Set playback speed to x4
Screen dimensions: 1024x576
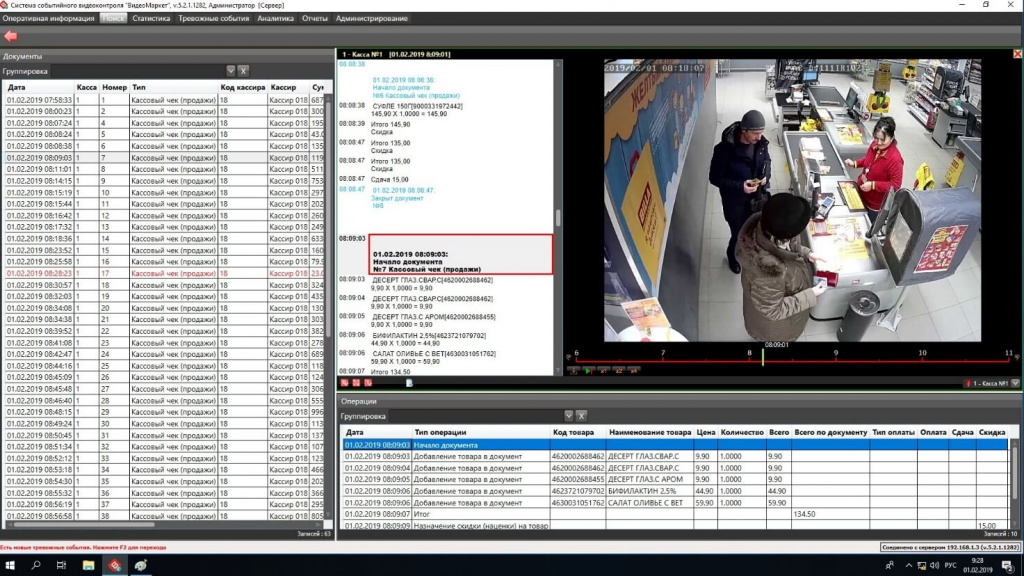pyautogui.click(x=634, y=371)
